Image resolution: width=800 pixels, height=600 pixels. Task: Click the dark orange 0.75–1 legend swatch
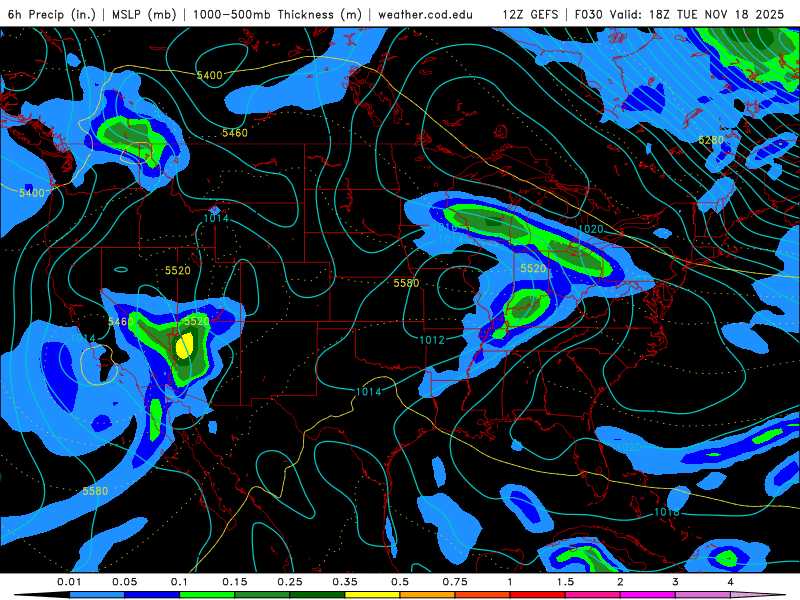click(483, 595)
